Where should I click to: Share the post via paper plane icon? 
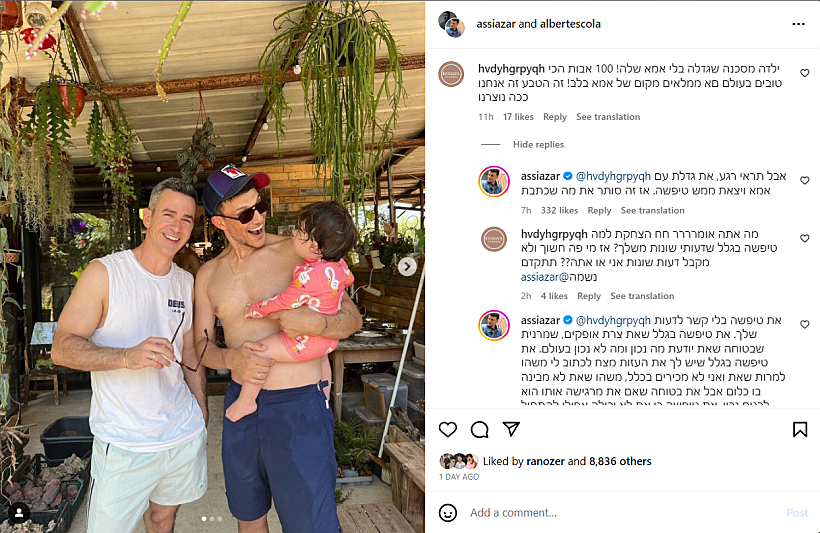coord(511,429)
